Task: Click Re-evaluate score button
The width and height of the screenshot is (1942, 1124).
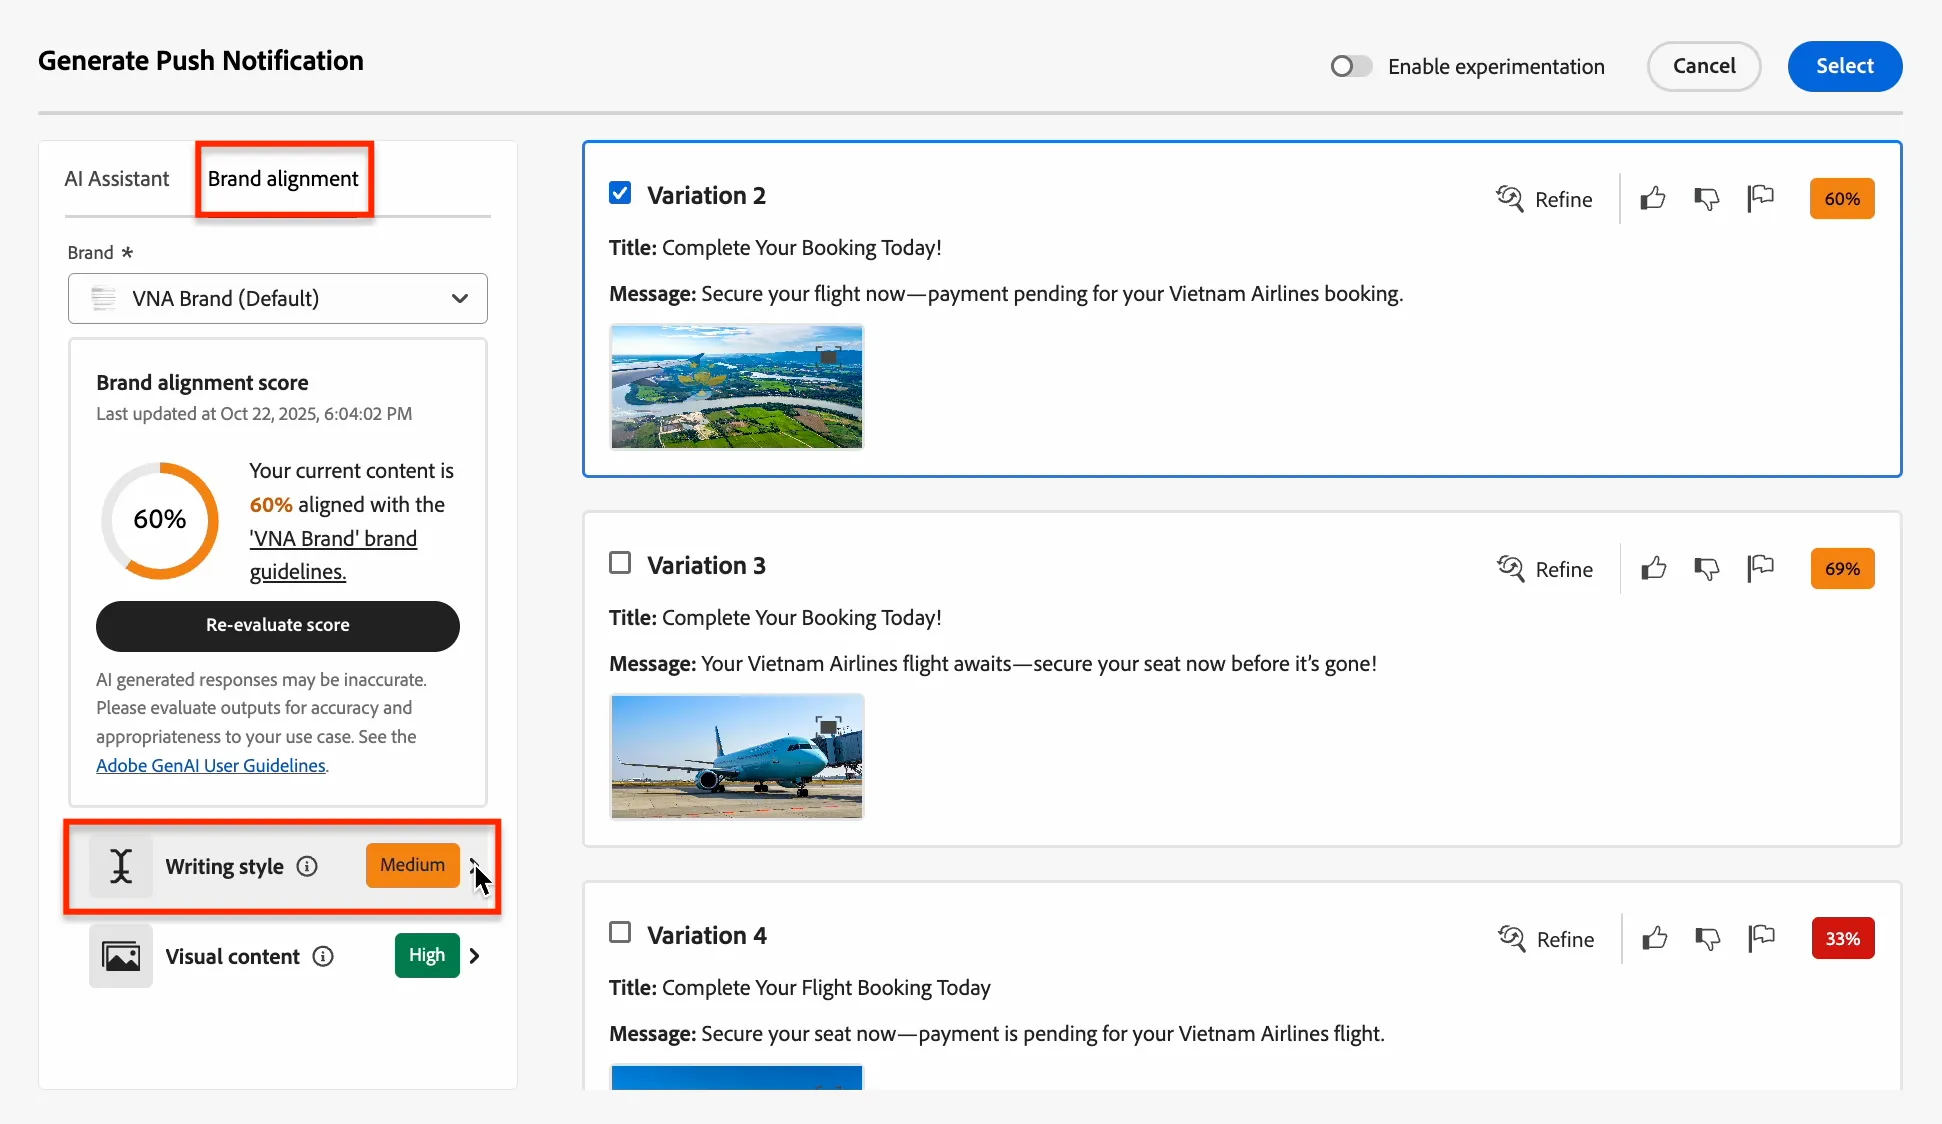Action: point(278,625)
